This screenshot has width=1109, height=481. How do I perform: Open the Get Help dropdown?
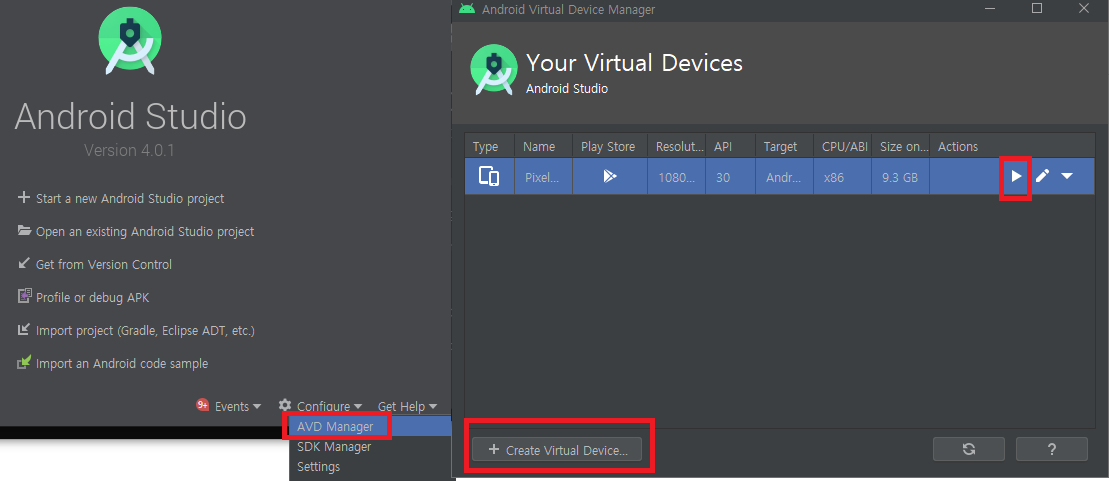[407, 406]
